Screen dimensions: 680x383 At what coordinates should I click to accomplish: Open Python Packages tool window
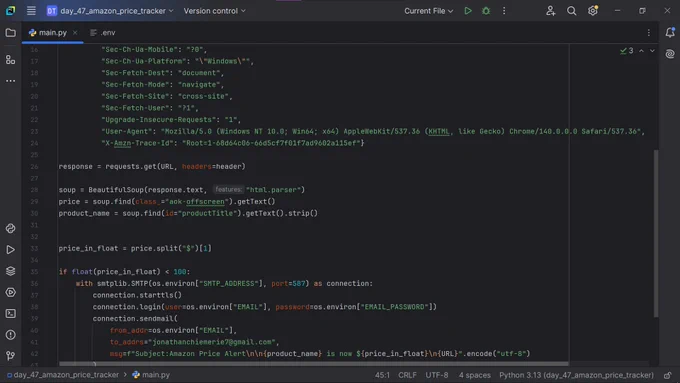[x=10, y=229]
